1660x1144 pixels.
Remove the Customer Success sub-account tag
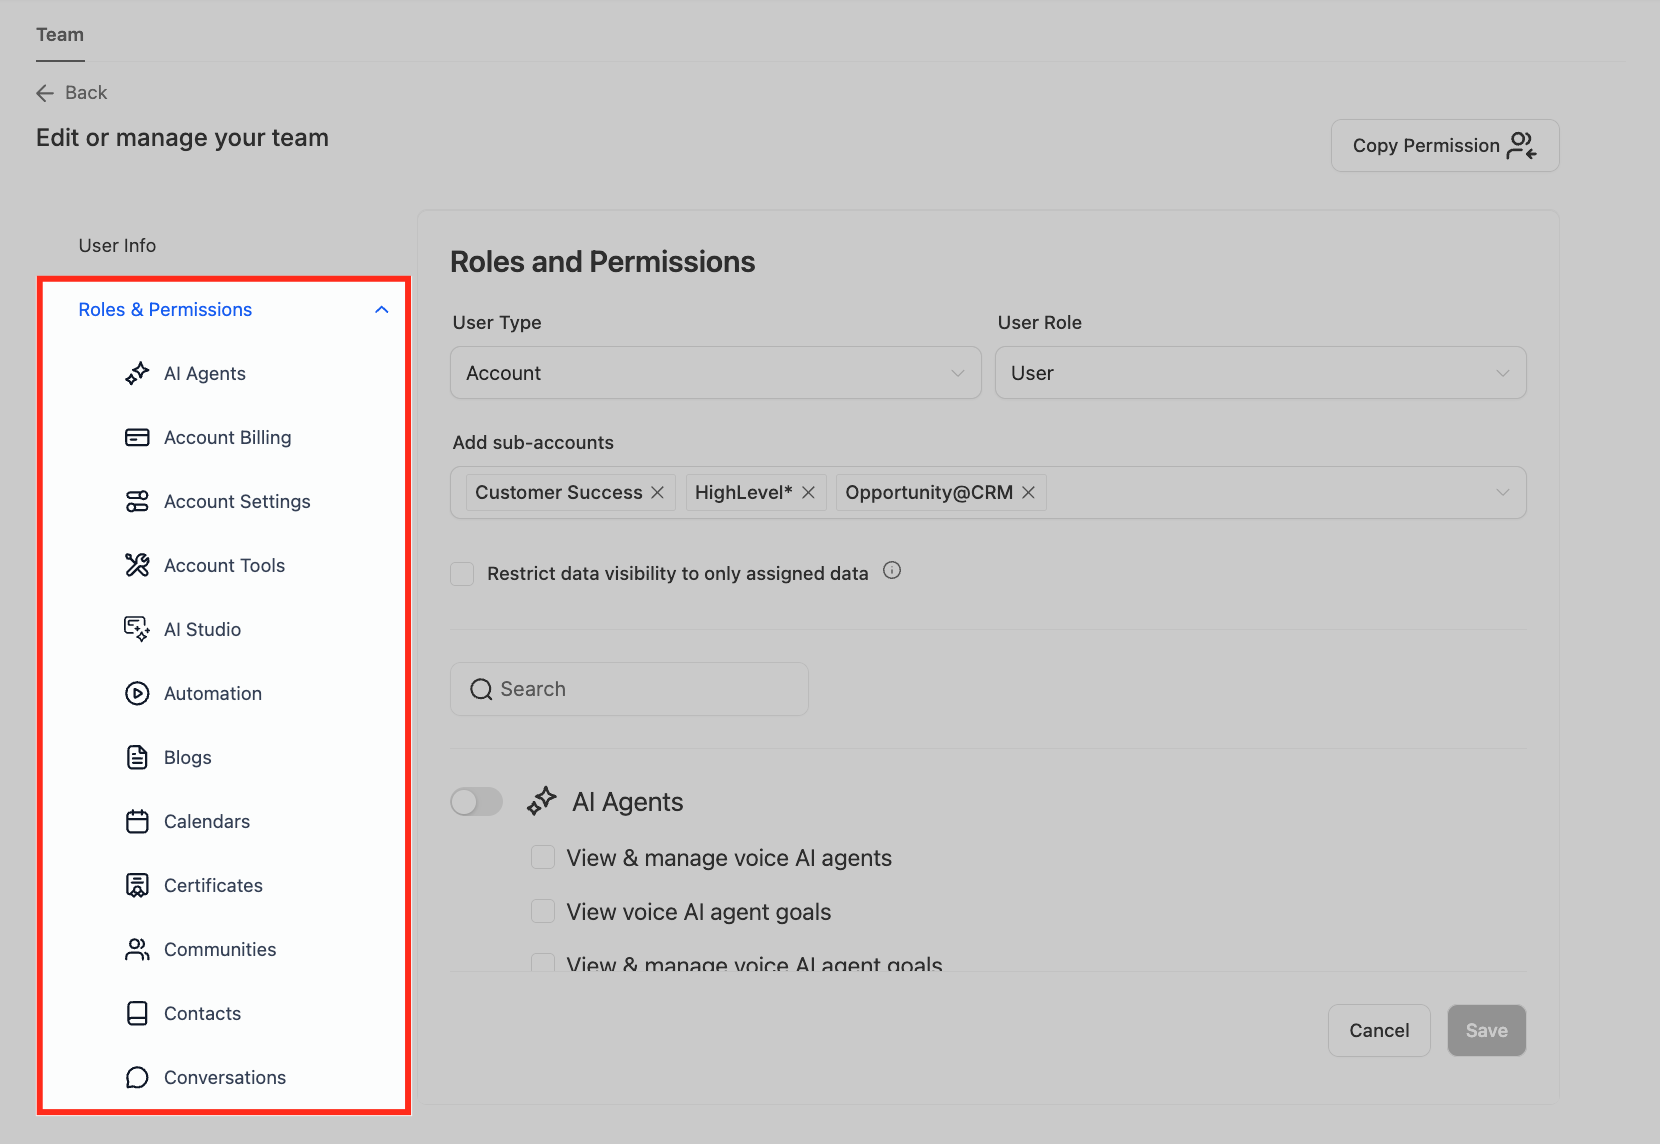click(x=657, y=492)
